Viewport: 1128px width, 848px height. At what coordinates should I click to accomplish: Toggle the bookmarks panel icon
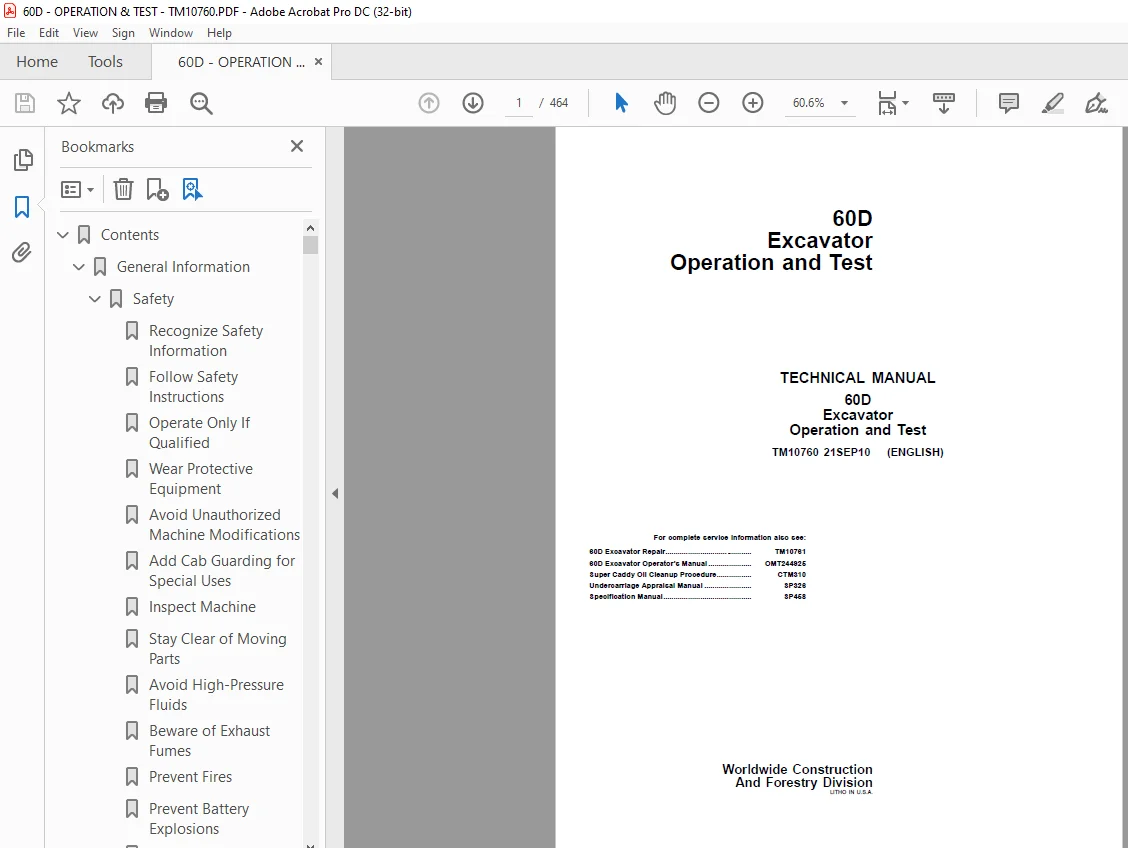22,207
